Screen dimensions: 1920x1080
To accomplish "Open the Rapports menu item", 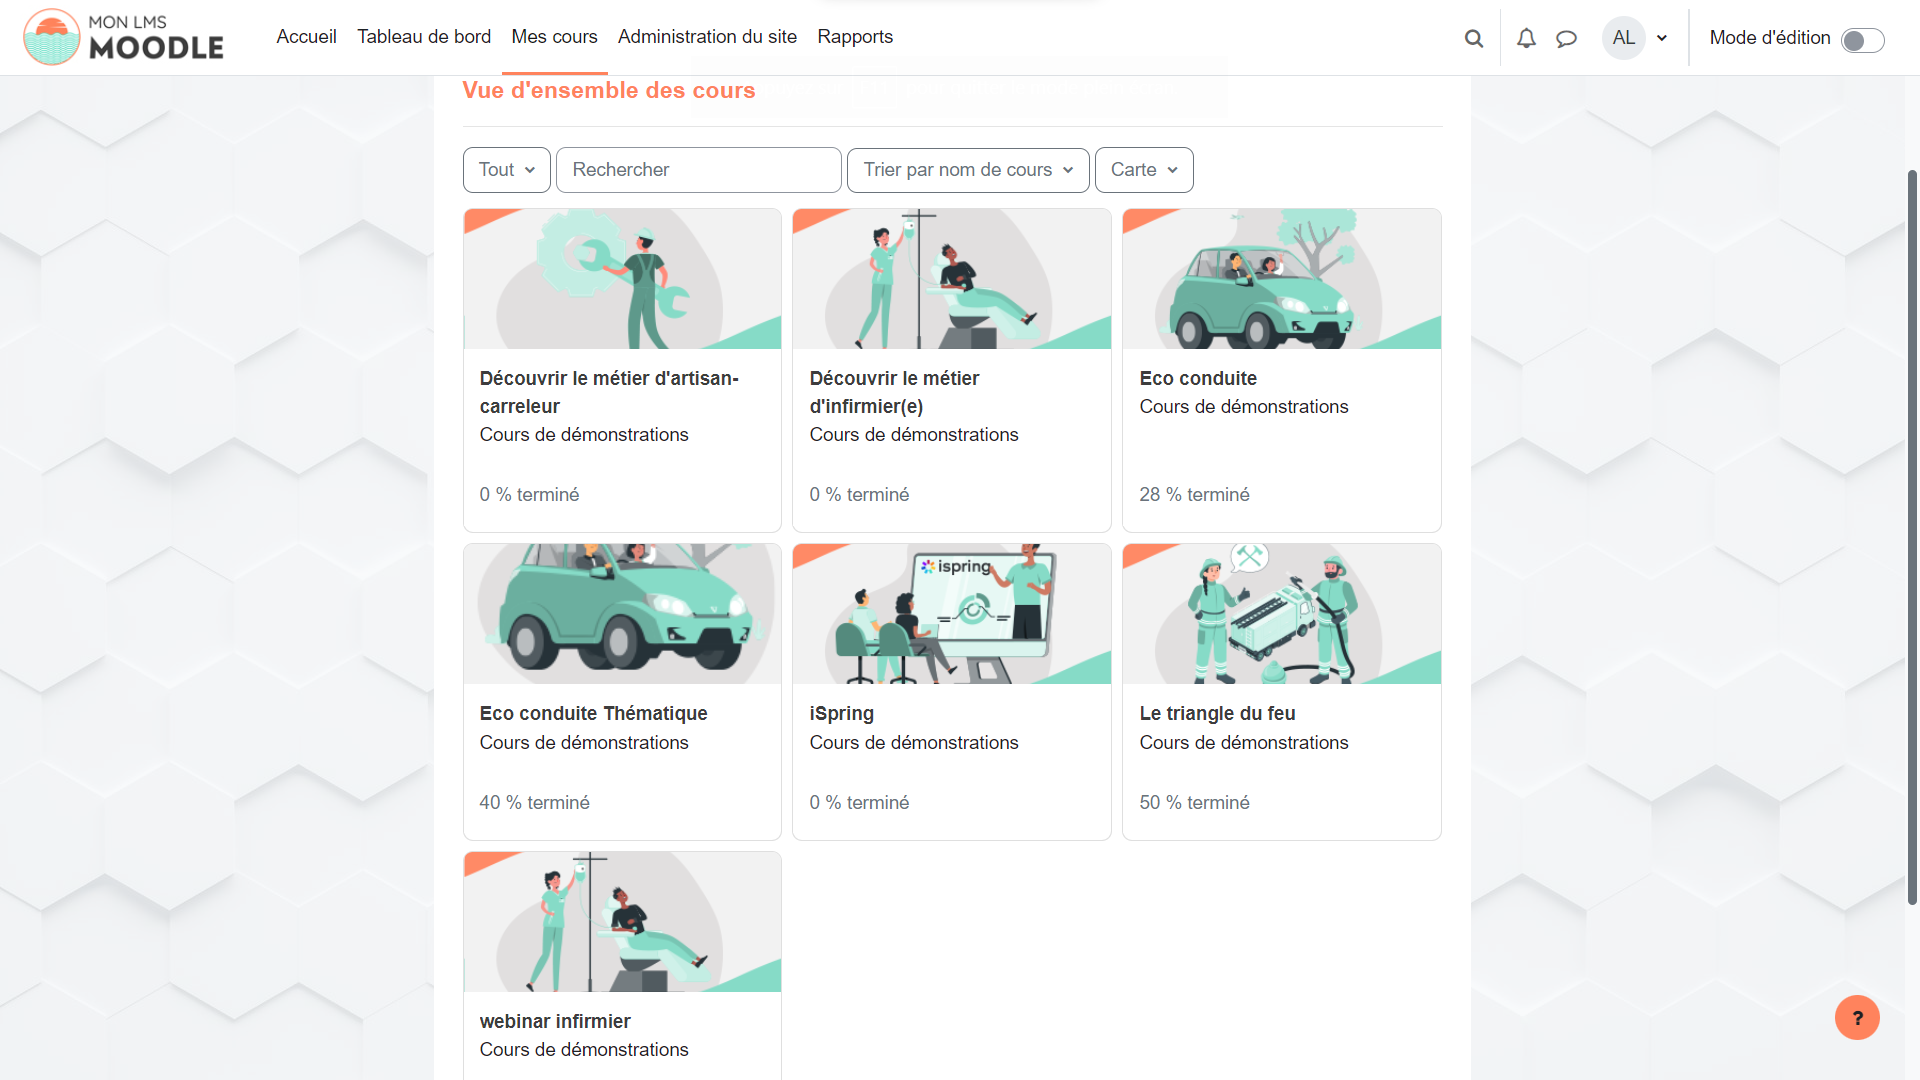I will tap(855, 37).
